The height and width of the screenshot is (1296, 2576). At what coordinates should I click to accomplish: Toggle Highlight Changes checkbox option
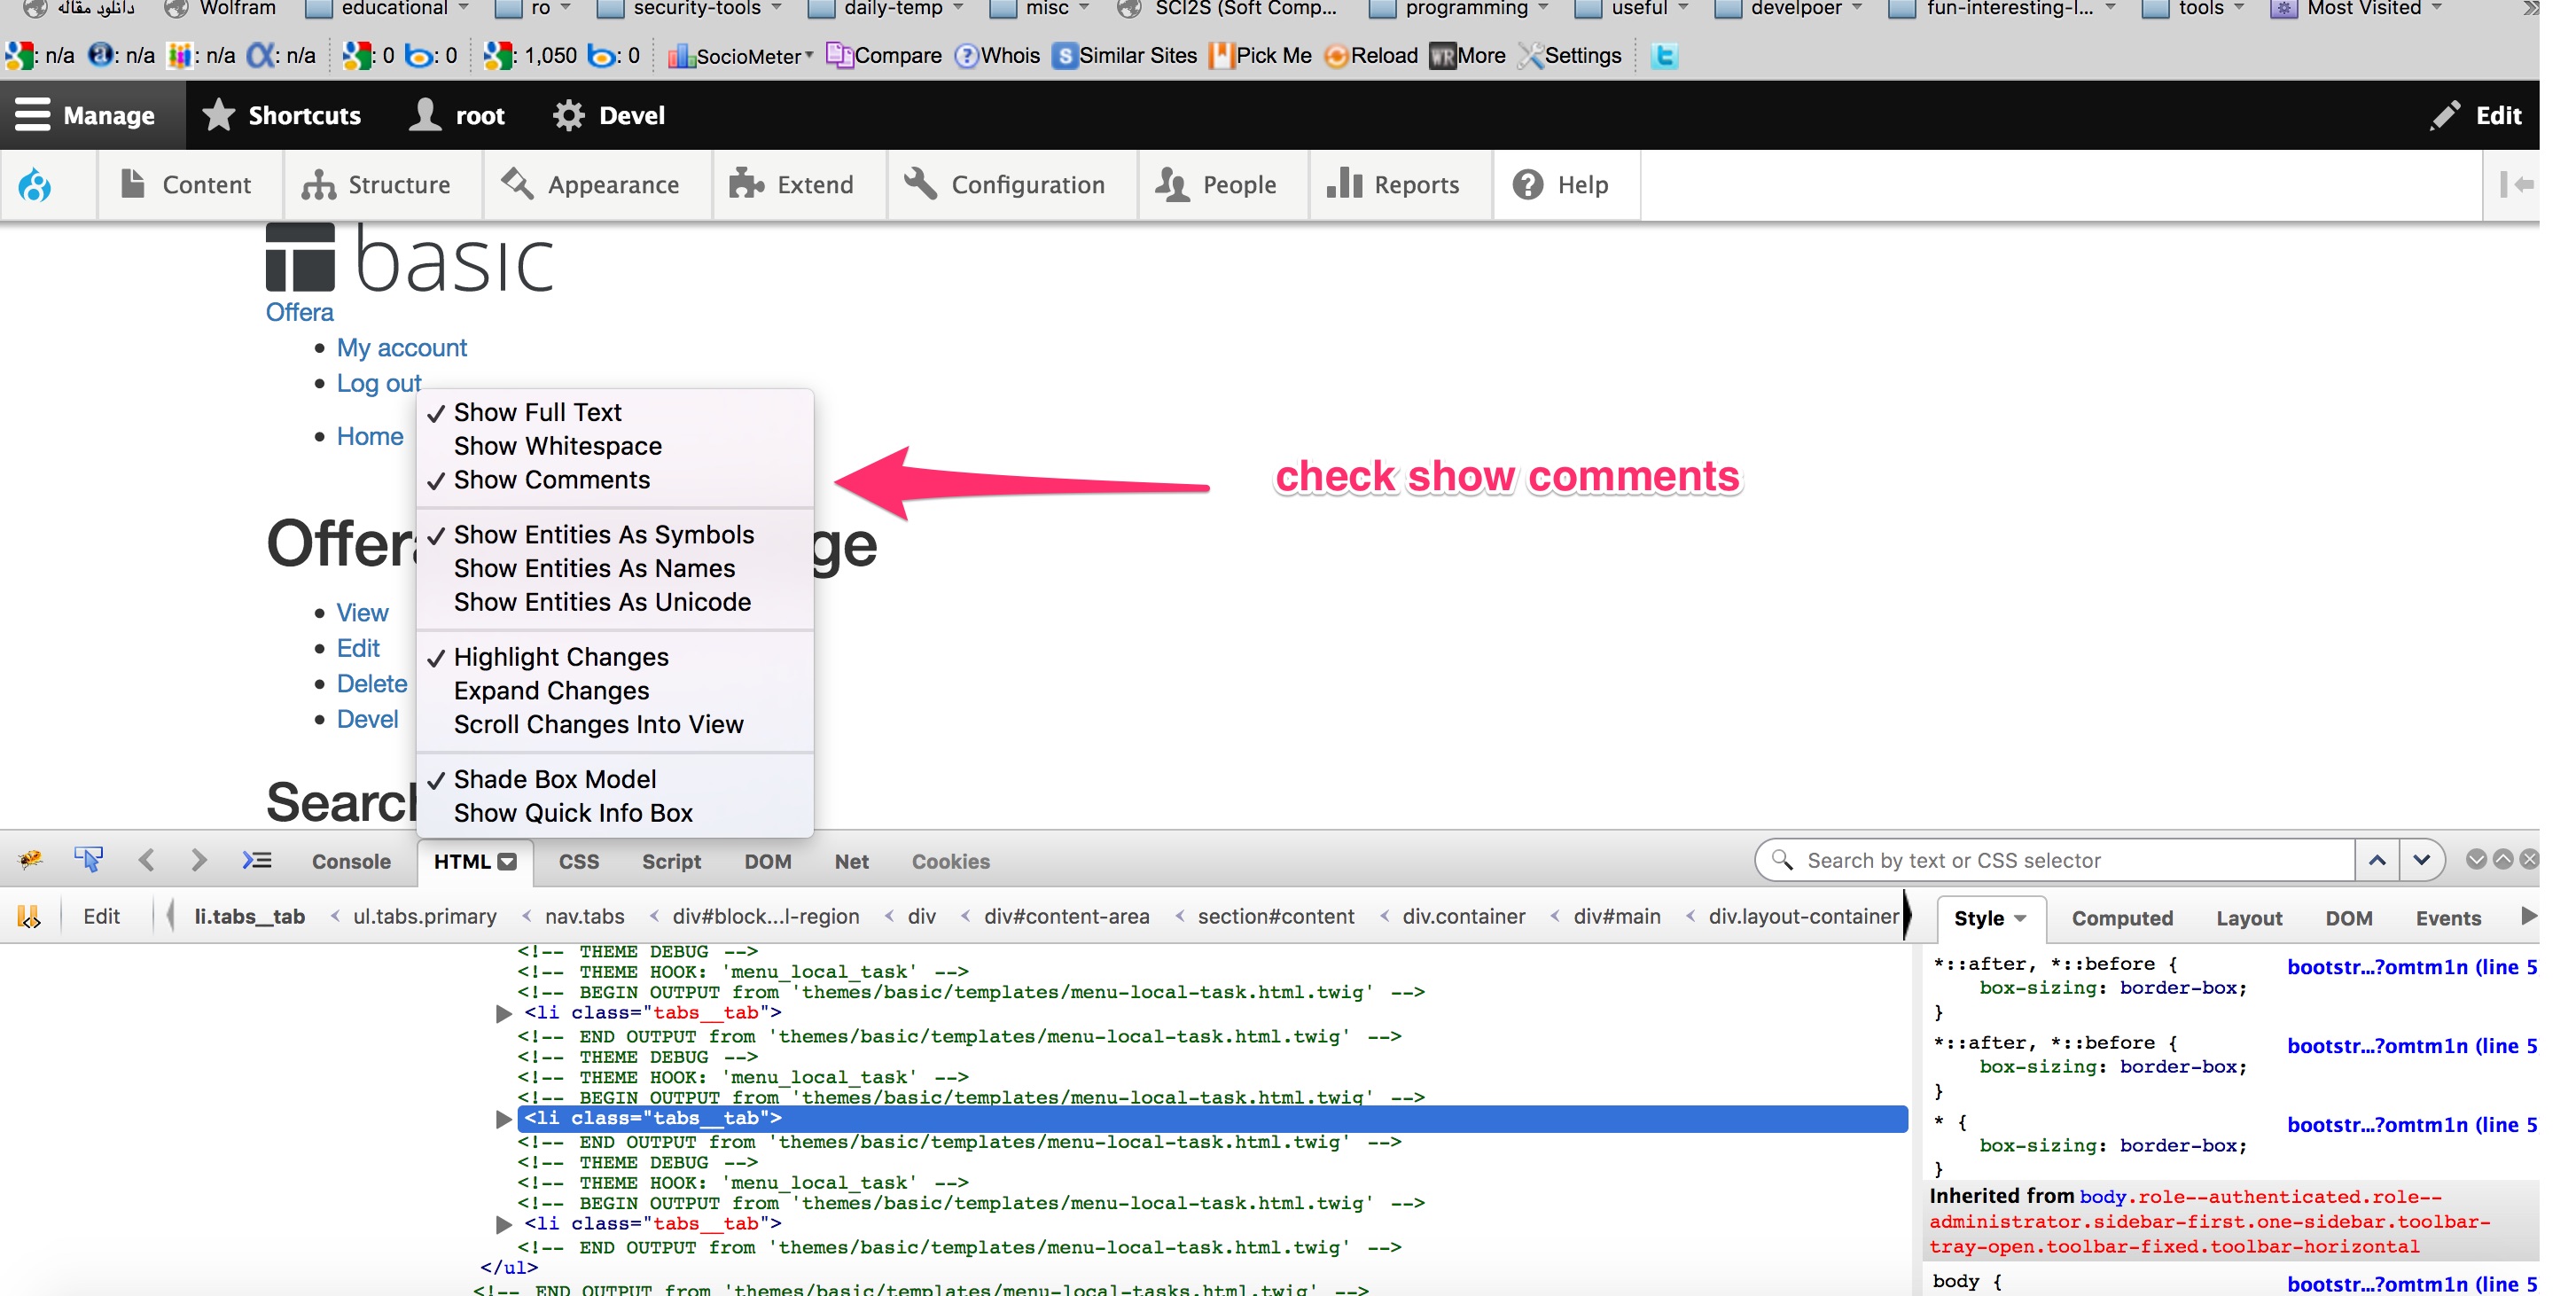[x=560, y=656]
